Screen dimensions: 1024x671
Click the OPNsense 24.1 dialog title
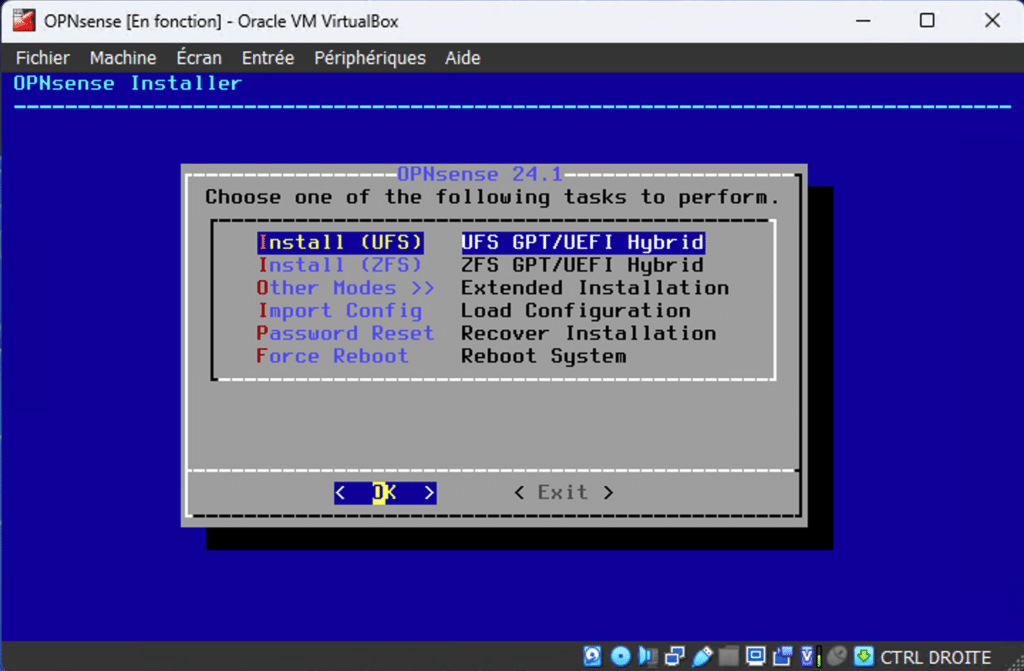pos(480,174)
